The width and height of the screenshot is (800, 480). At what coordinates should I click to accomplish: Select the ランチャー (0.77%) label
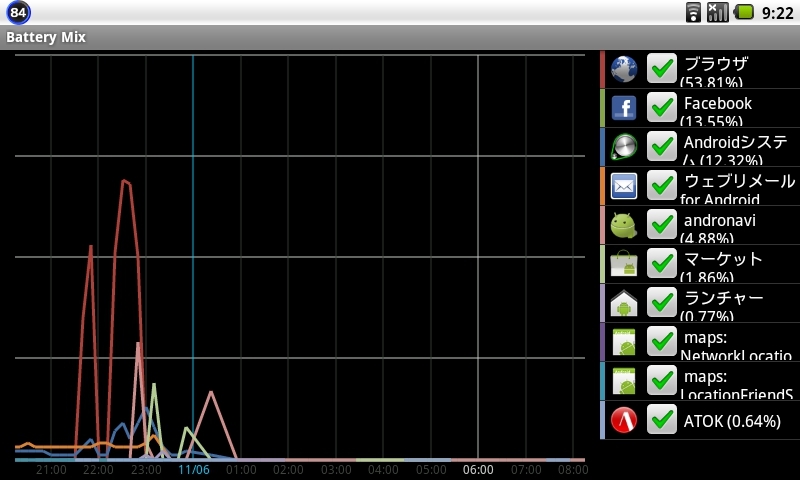[x=722, y=306]
